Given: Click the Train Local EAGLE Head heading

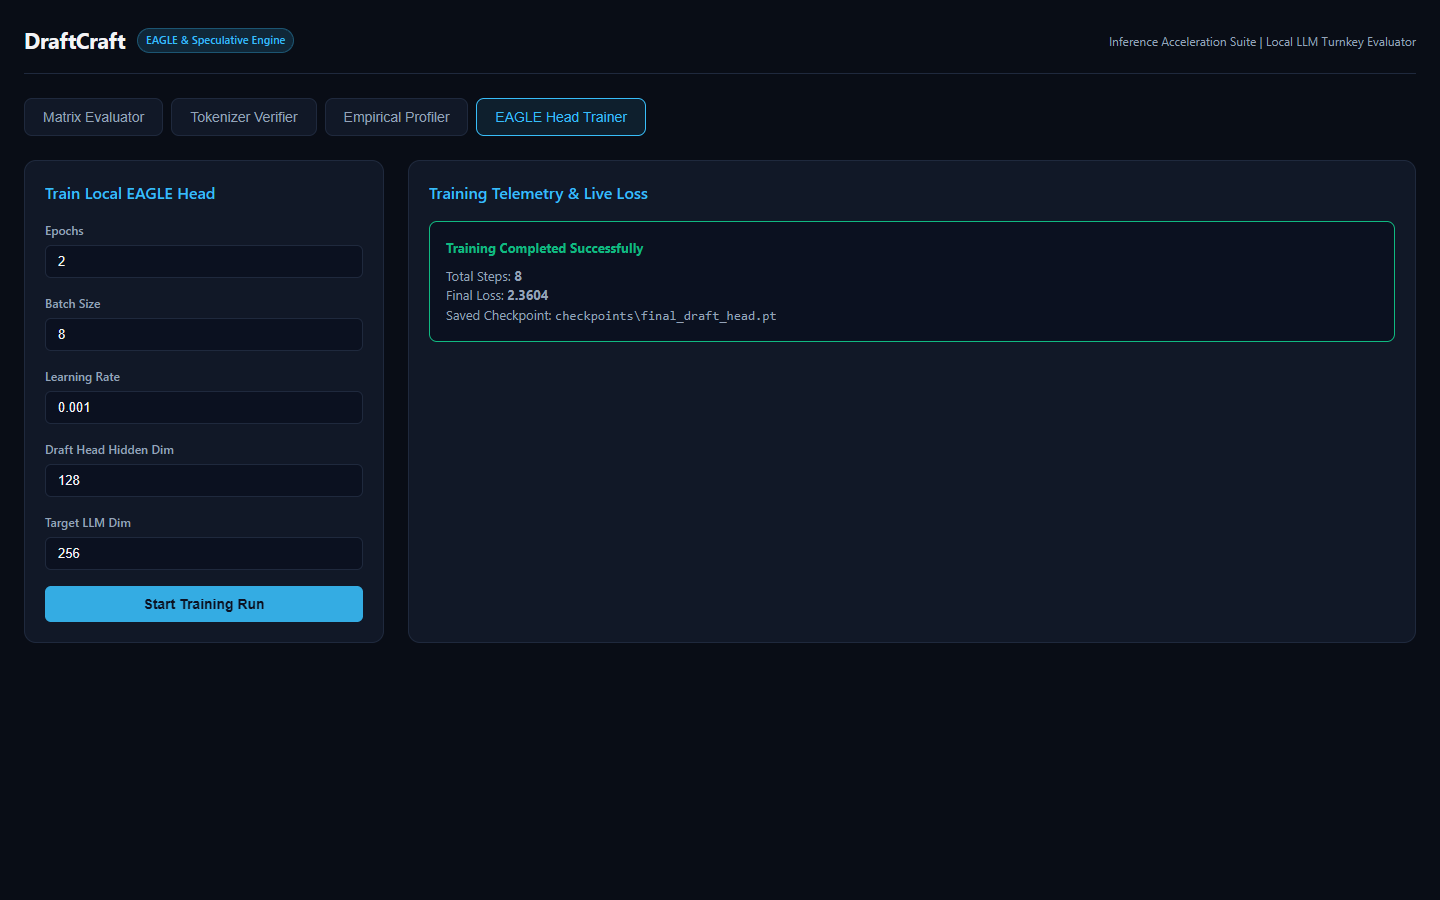Looking at the screenshot, I should tap(130, 194).
